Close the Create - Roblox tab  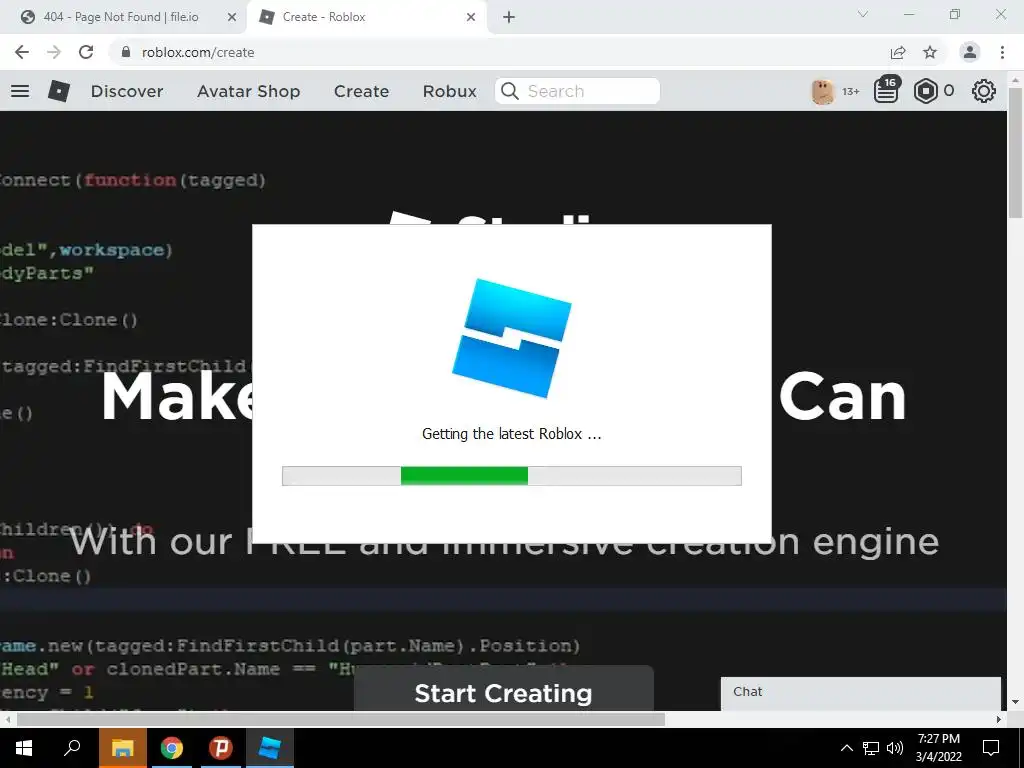(471, 18)
